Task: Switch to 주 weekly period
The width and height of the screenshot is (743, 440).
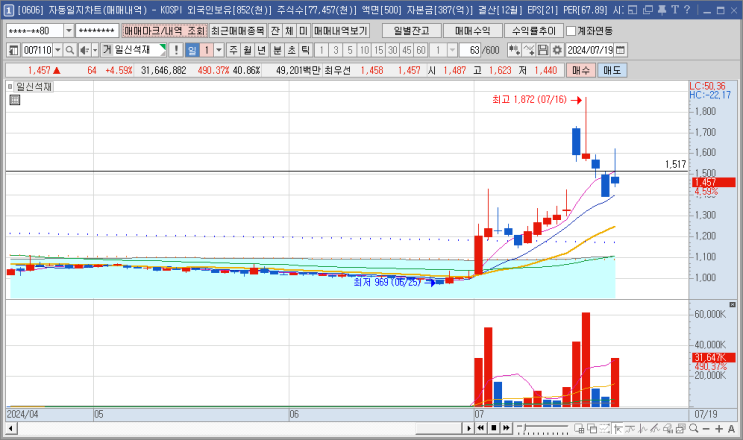Action: pyautogui.click(x=233, y=50)
